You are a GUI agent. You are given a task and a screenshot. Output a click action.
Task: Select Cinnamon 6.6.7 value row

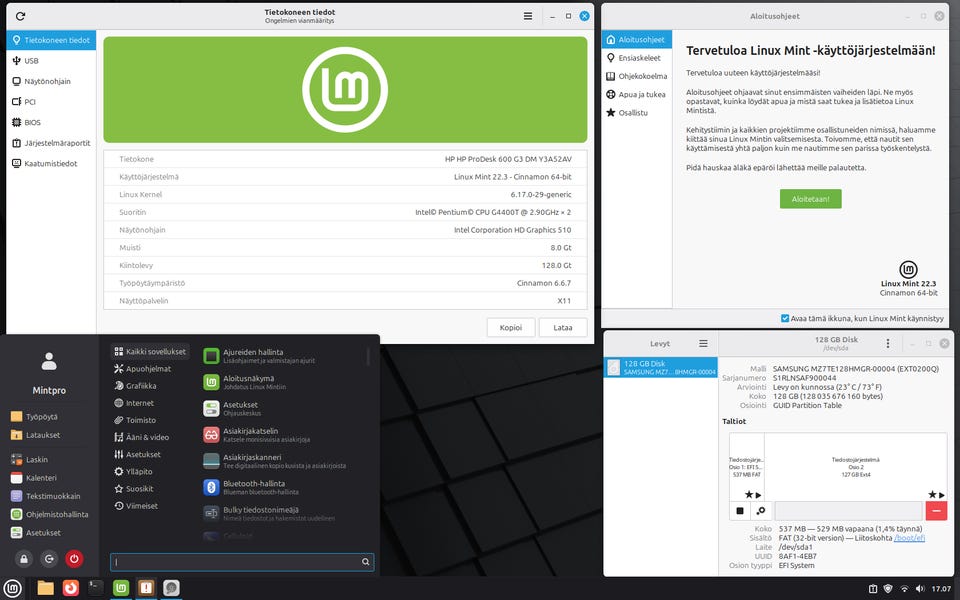click(345, 283)
